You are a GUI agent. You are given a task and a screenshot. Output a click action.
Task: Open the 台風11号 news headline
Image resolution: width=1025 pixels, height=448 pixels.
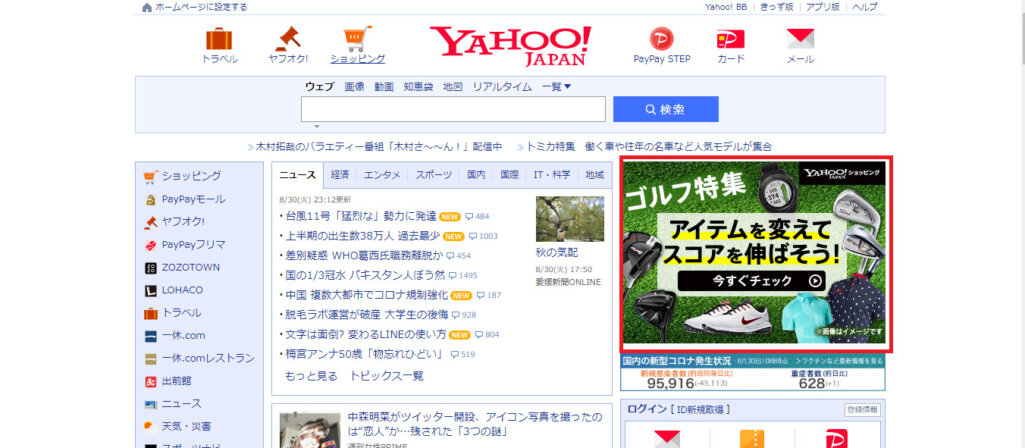360,216
